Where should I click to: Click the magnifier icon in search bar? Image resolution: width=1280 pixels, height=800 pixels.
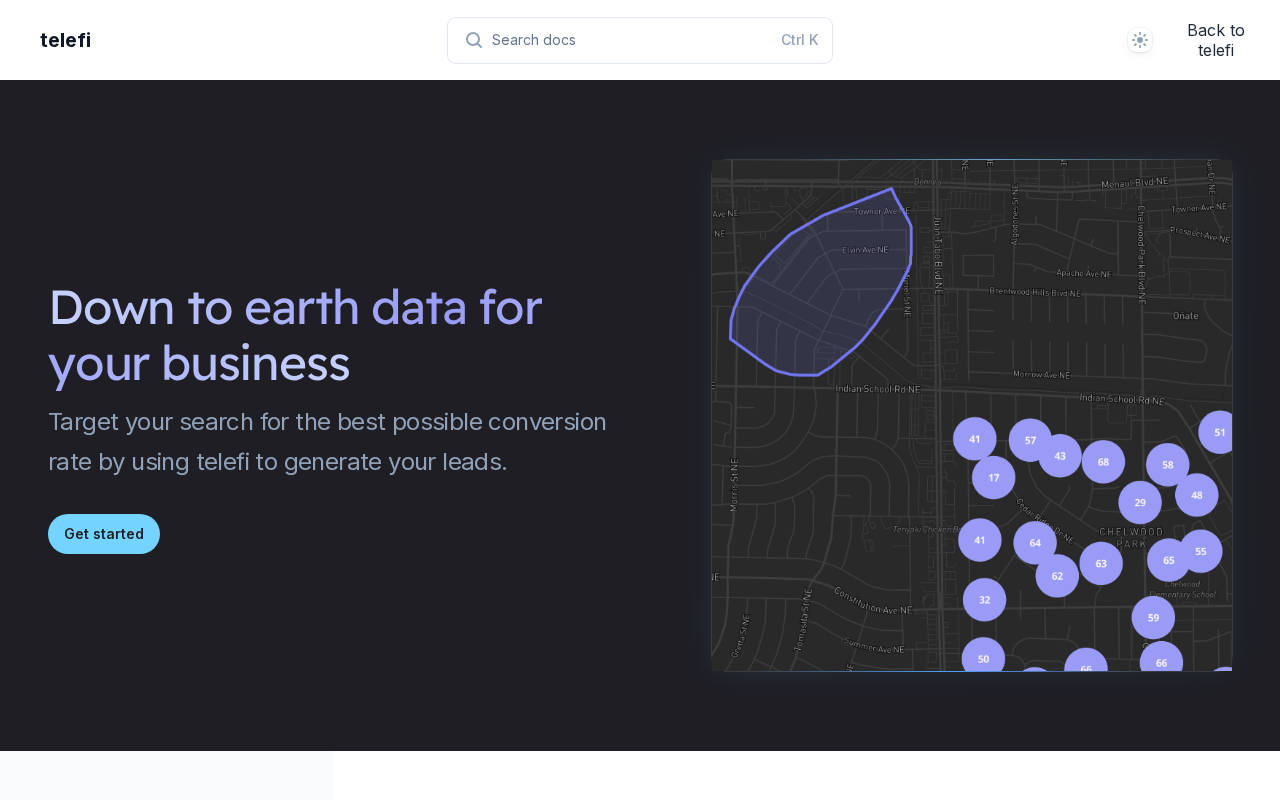coord(474,40)
